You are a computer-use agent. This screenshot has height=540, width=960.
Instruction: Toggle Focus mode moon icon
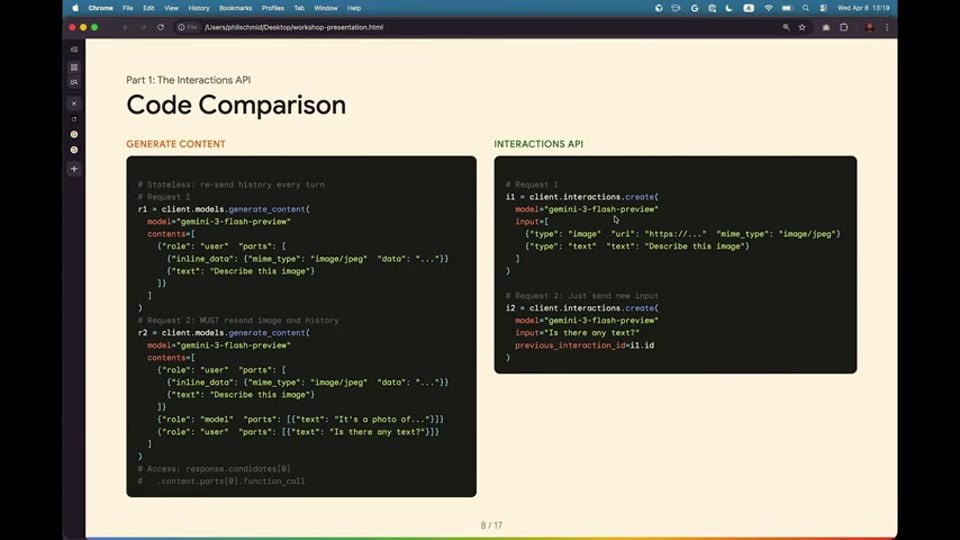[x=729, y=8]
